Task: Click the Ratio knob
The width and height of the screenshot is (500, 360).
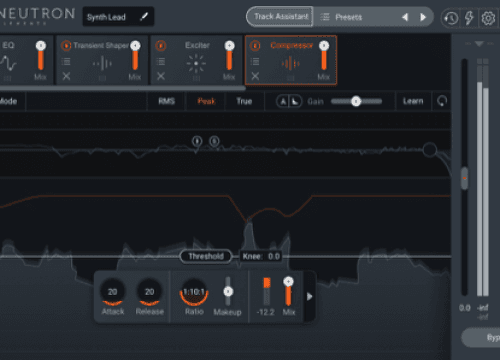Action: click(194, 292)
